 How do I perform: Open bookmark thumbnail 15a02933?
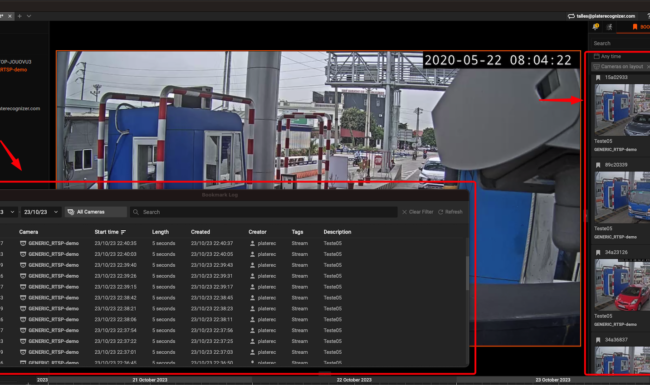622,110
